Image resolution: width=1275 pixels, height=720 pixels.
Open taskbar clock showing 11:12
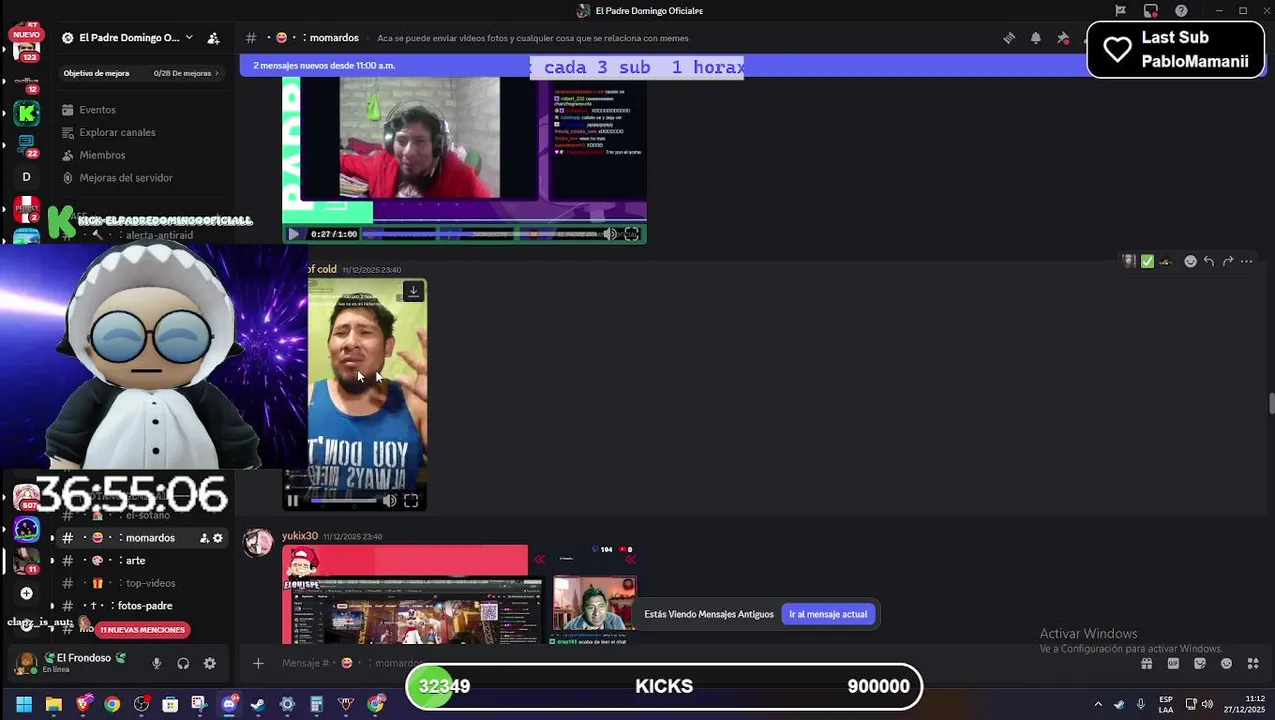coord(1244,704)
